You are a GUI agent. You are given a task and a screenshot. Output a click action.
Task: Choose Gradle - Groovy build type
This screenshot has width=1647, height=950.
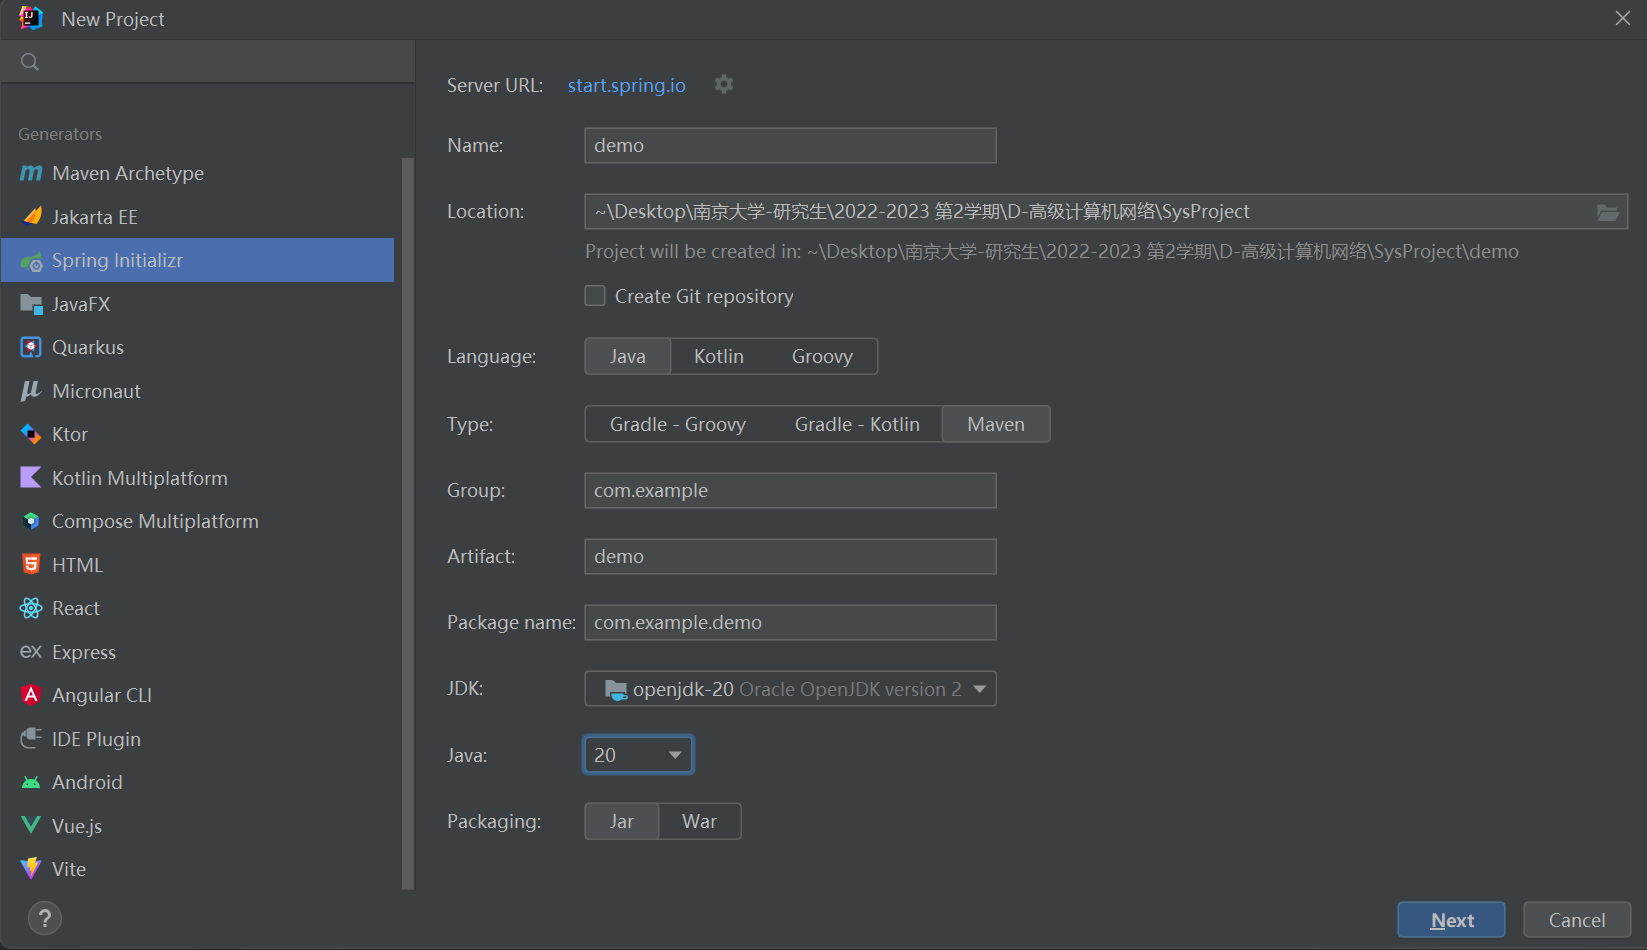[x=678, y=424]
